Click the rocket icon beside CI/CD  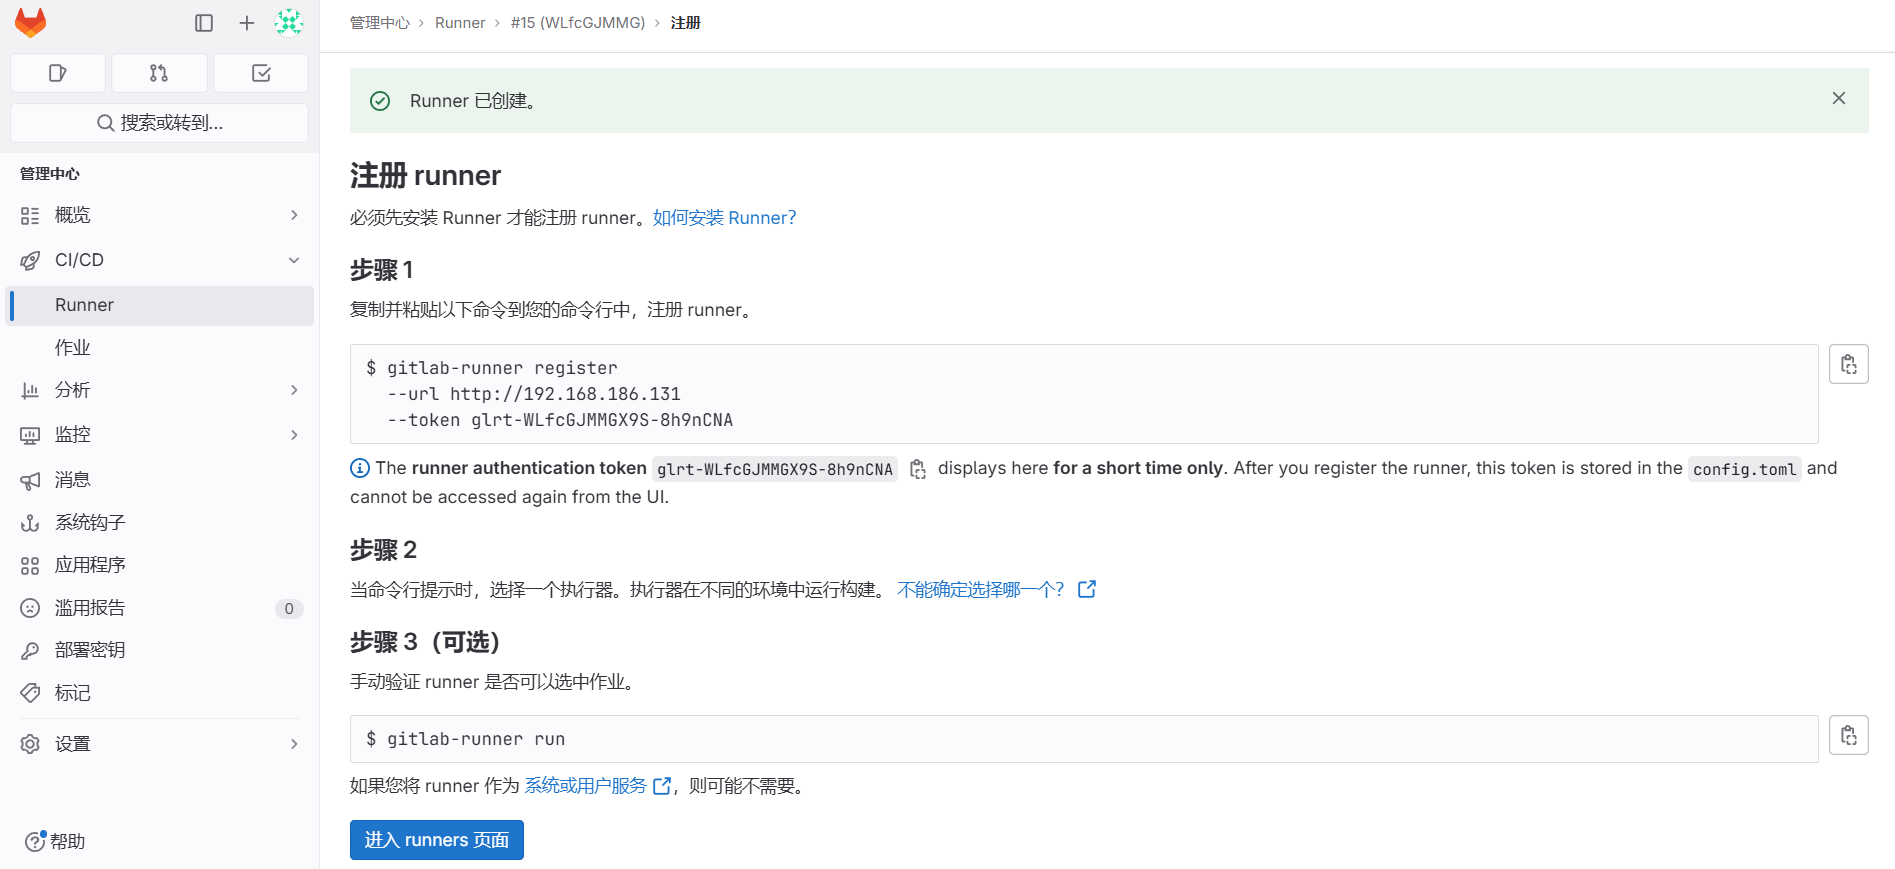point(30,261)
